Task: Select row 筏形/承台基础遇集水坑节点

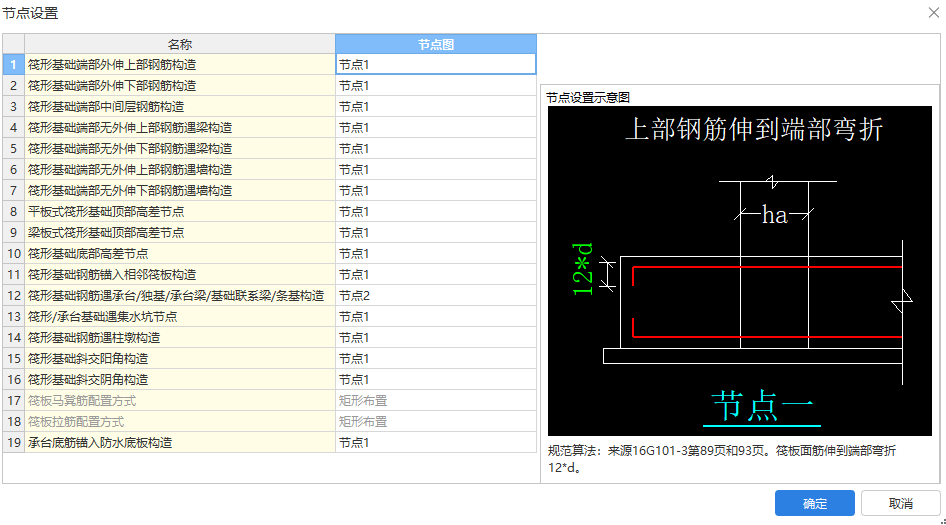Action: 180,317
